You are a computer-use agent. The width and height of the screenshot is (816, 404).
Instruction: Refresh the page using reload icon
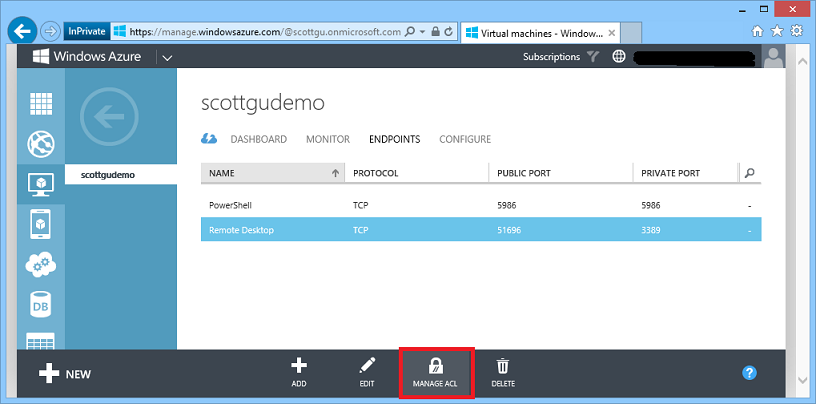[x=449, y=32]
